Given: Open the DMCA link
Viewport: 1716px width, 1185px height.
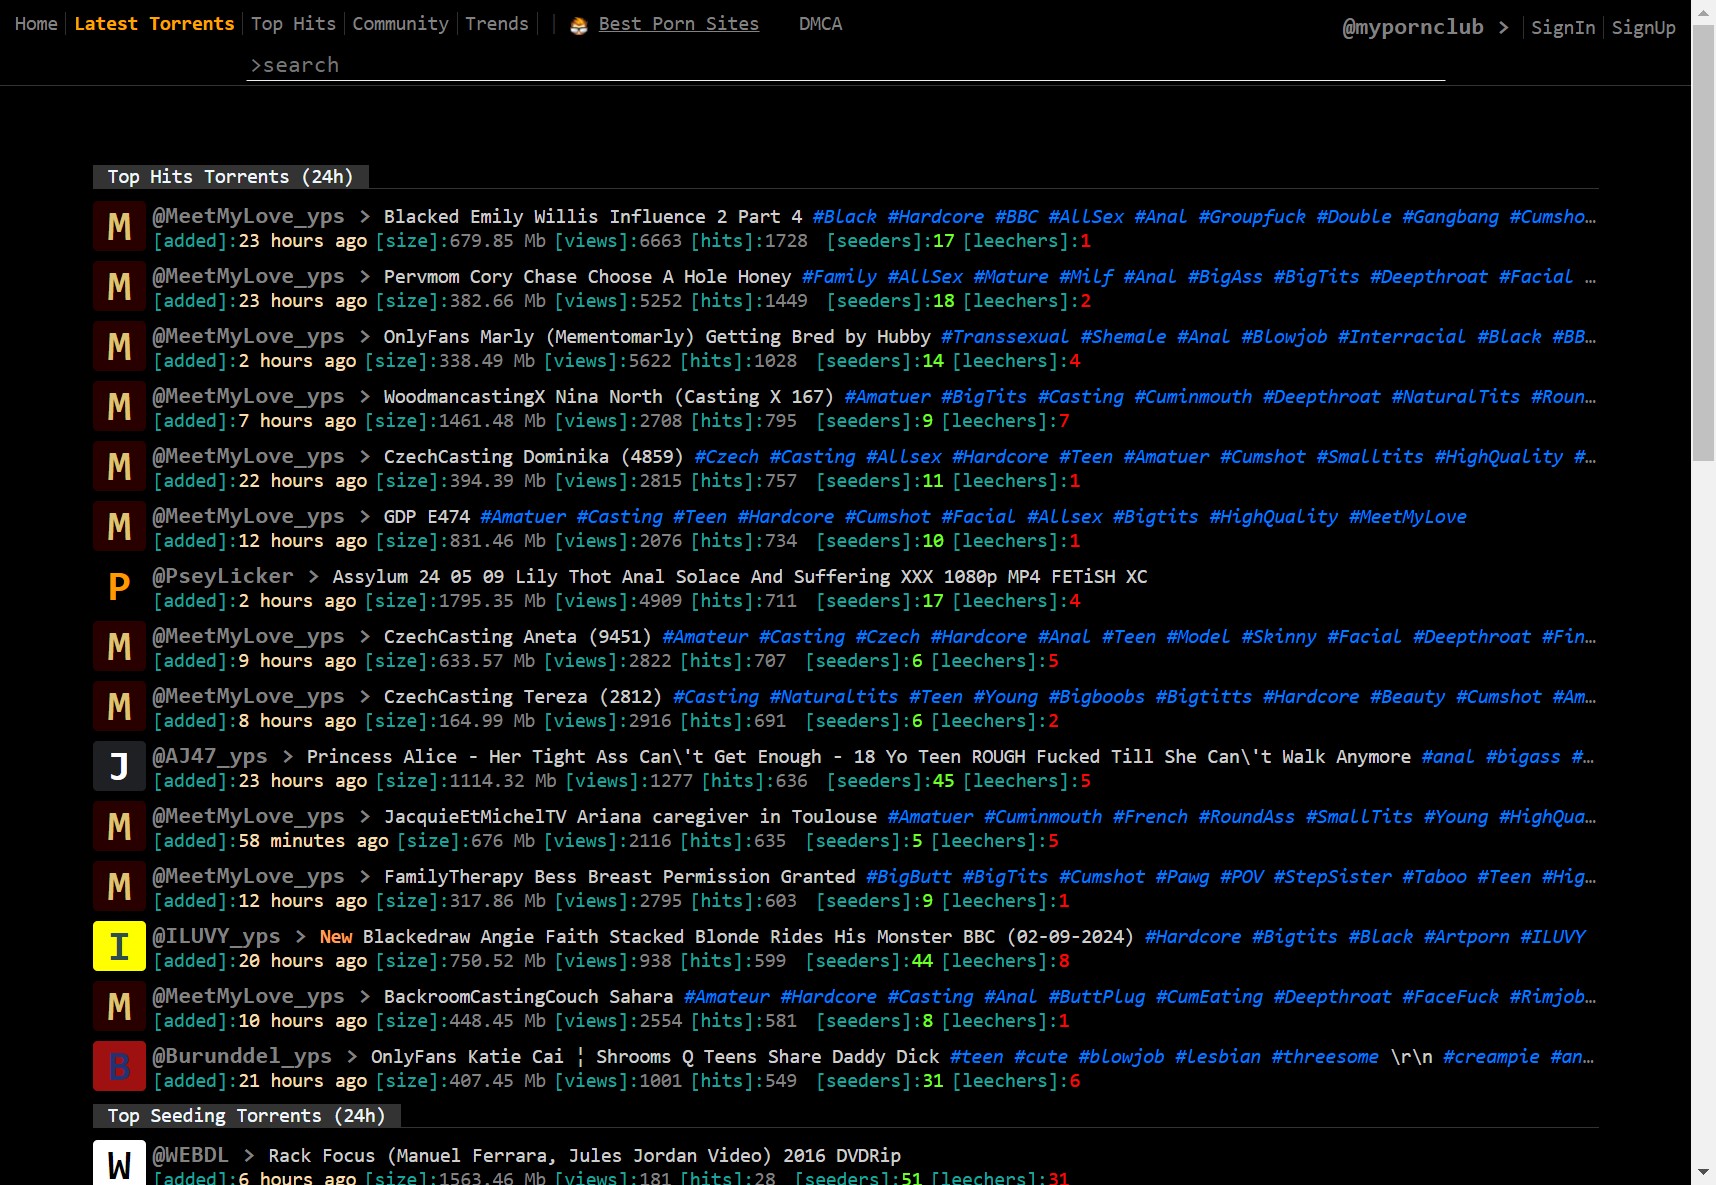Looking at the screenshot, I should pos(820,24).
